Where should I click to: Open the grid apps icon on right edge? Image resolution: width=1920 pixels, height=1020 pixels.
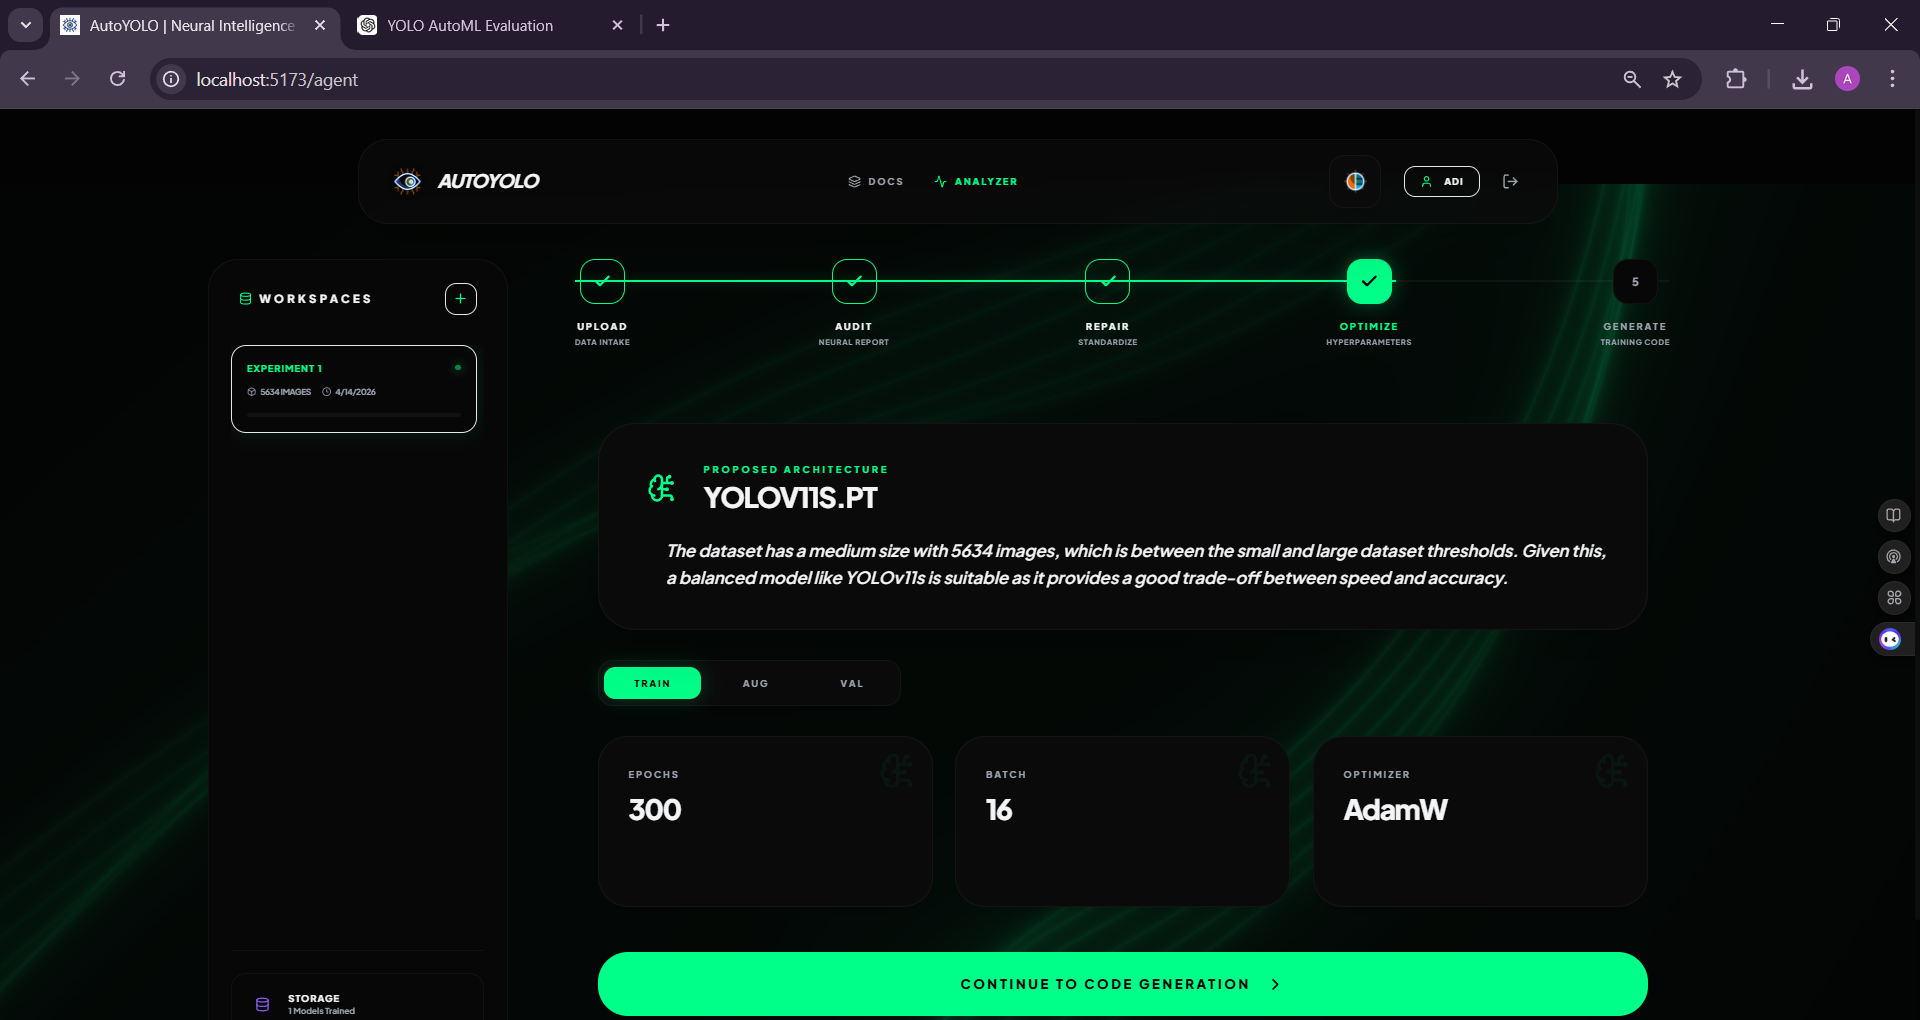tap(1893, 598)
